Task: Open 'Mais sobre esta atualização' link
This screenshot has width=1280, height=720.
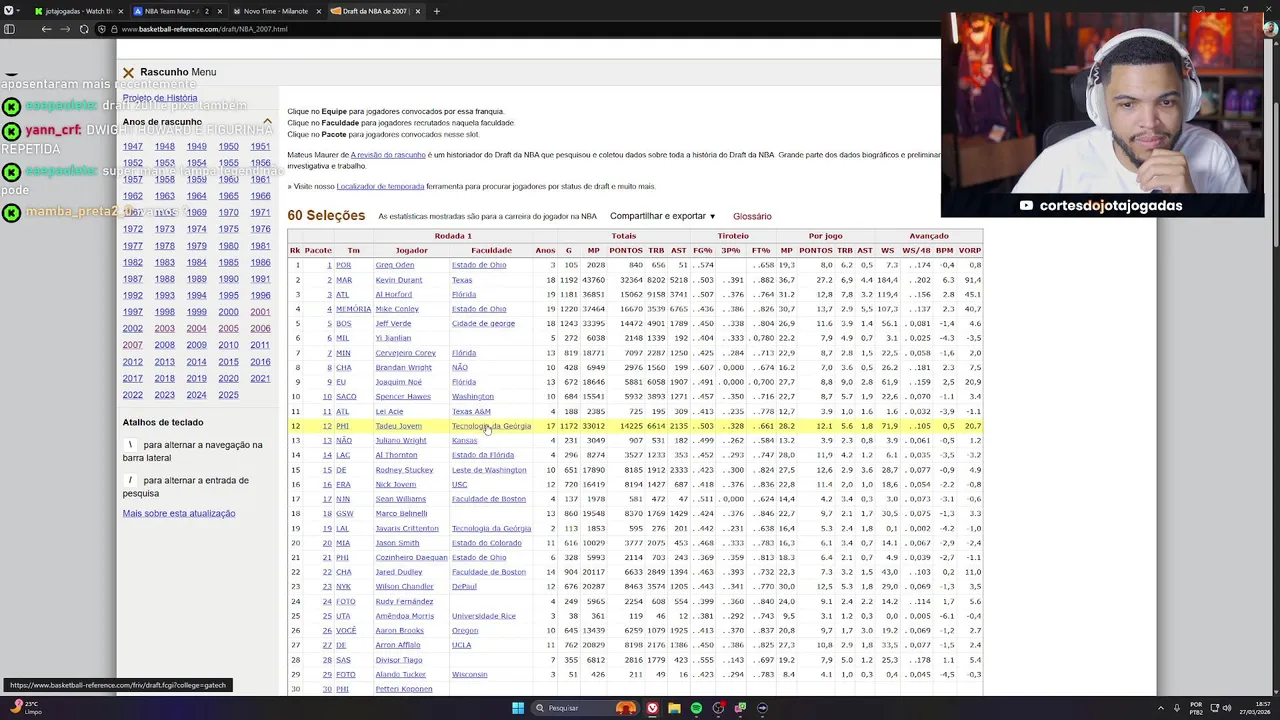Action: tap(179, 513)
